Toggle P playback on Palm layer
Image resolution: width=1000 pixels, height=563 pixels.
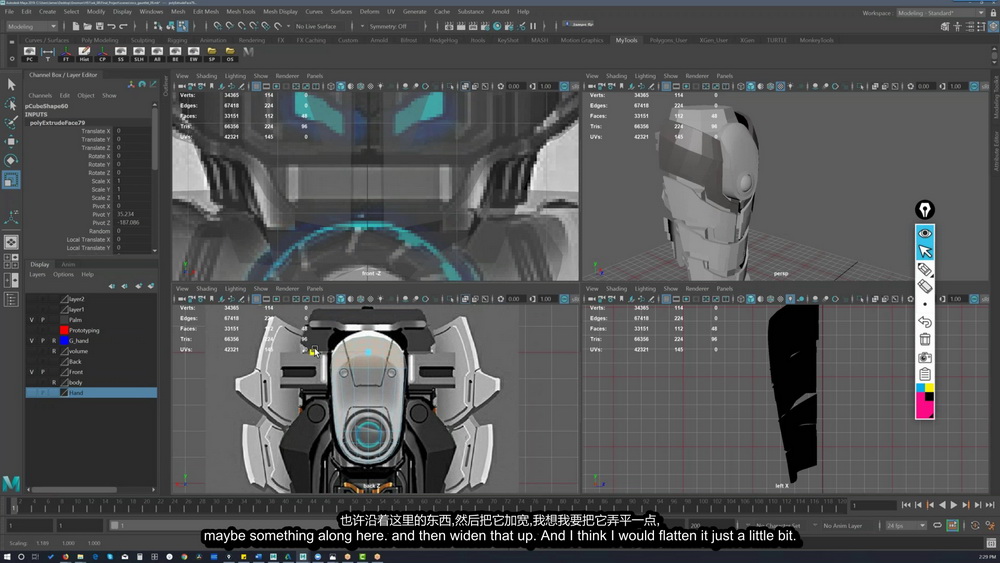(x=43, y=320)
